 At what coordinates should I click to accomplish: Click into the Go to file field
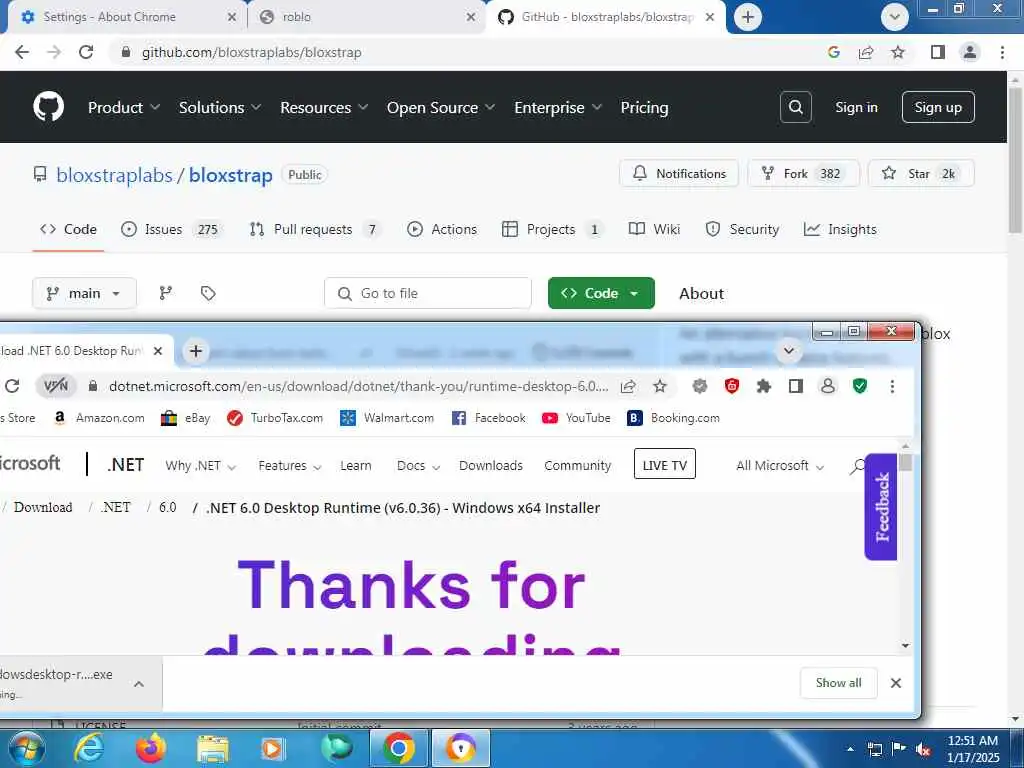(428, 293)
